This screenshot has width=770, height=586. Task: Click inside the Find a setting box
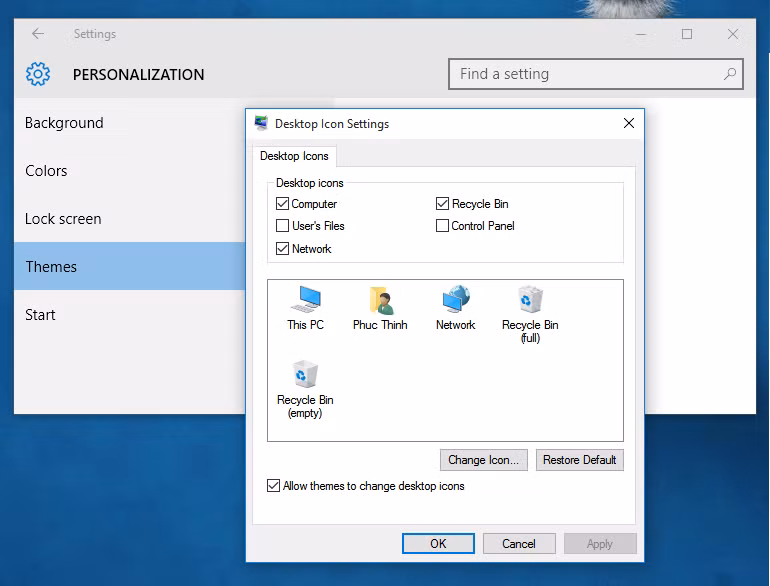click(x=585, y=74)
